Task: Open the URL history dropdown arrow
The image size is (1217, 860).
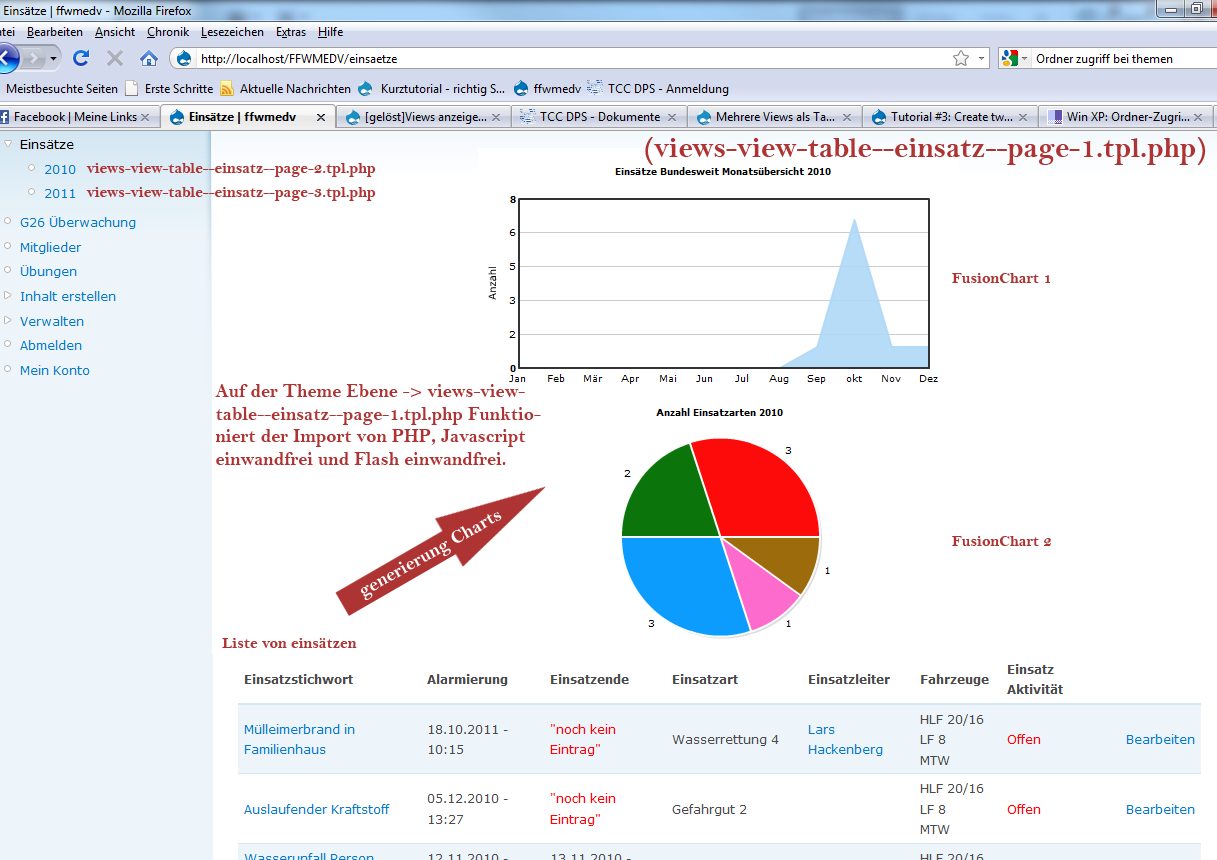Action: pyautogui.click(x=981, y=58)
